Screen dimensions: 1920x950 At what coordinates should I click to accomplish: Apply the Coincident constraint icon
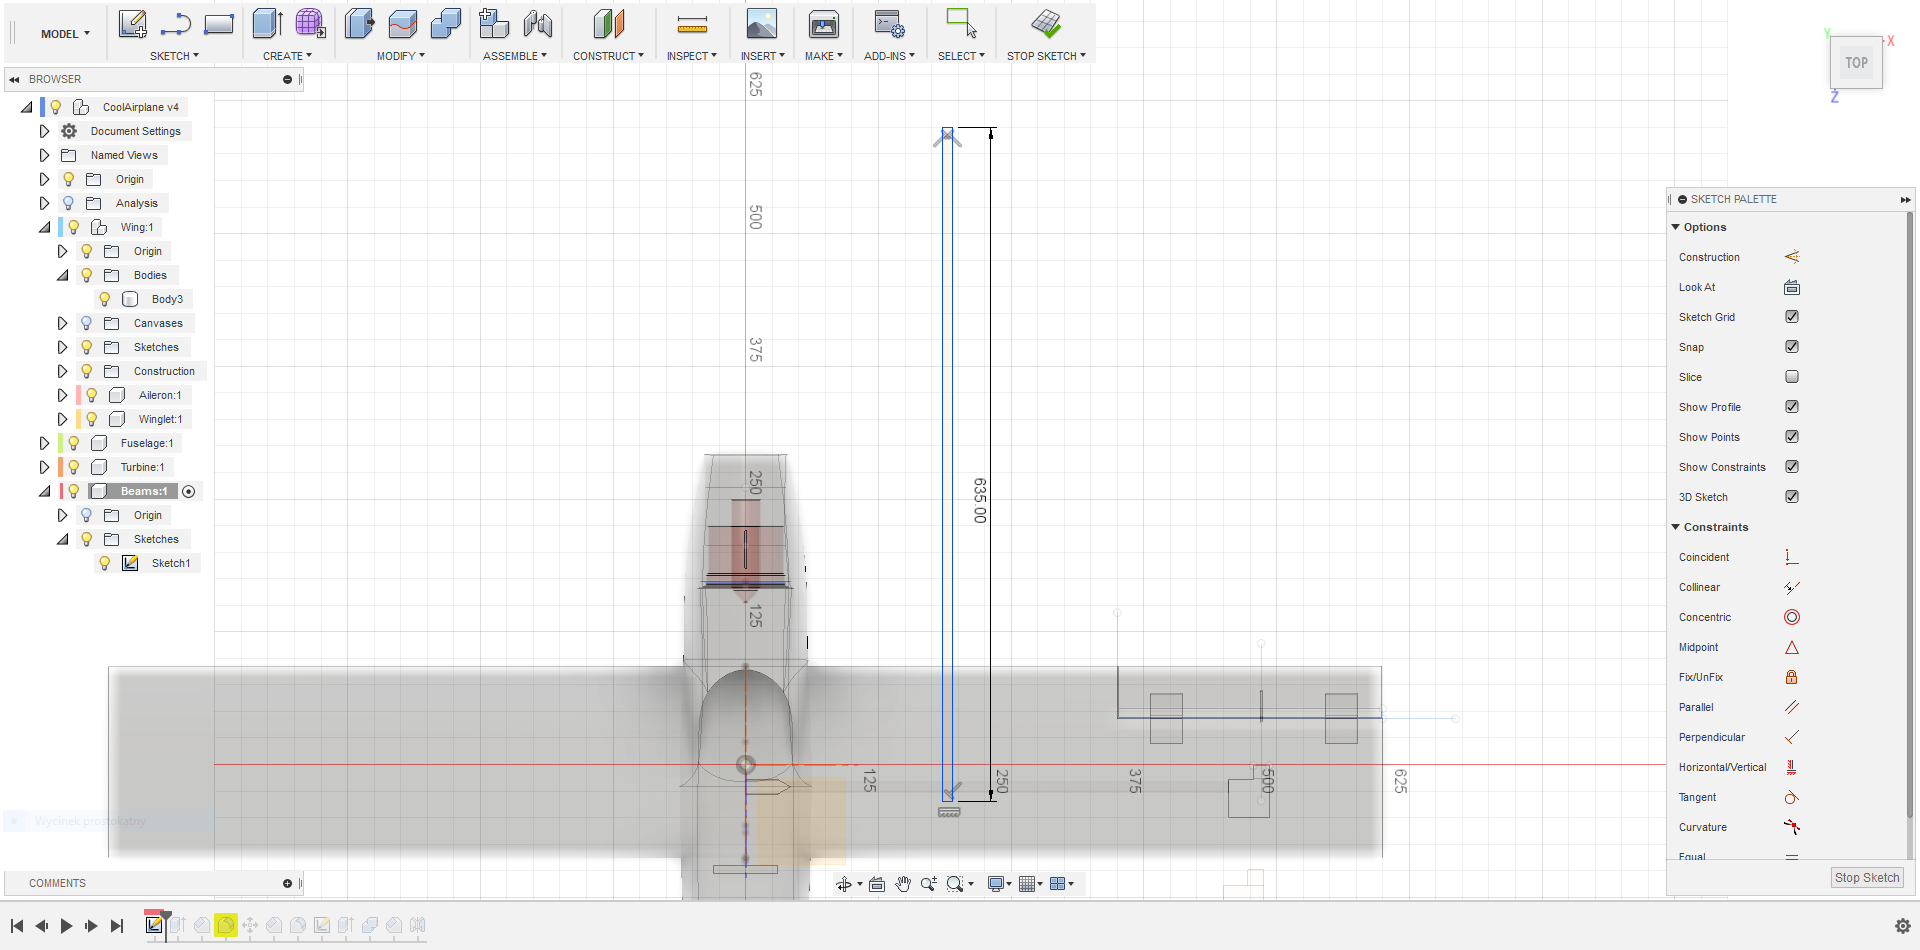click(1792, 557)
